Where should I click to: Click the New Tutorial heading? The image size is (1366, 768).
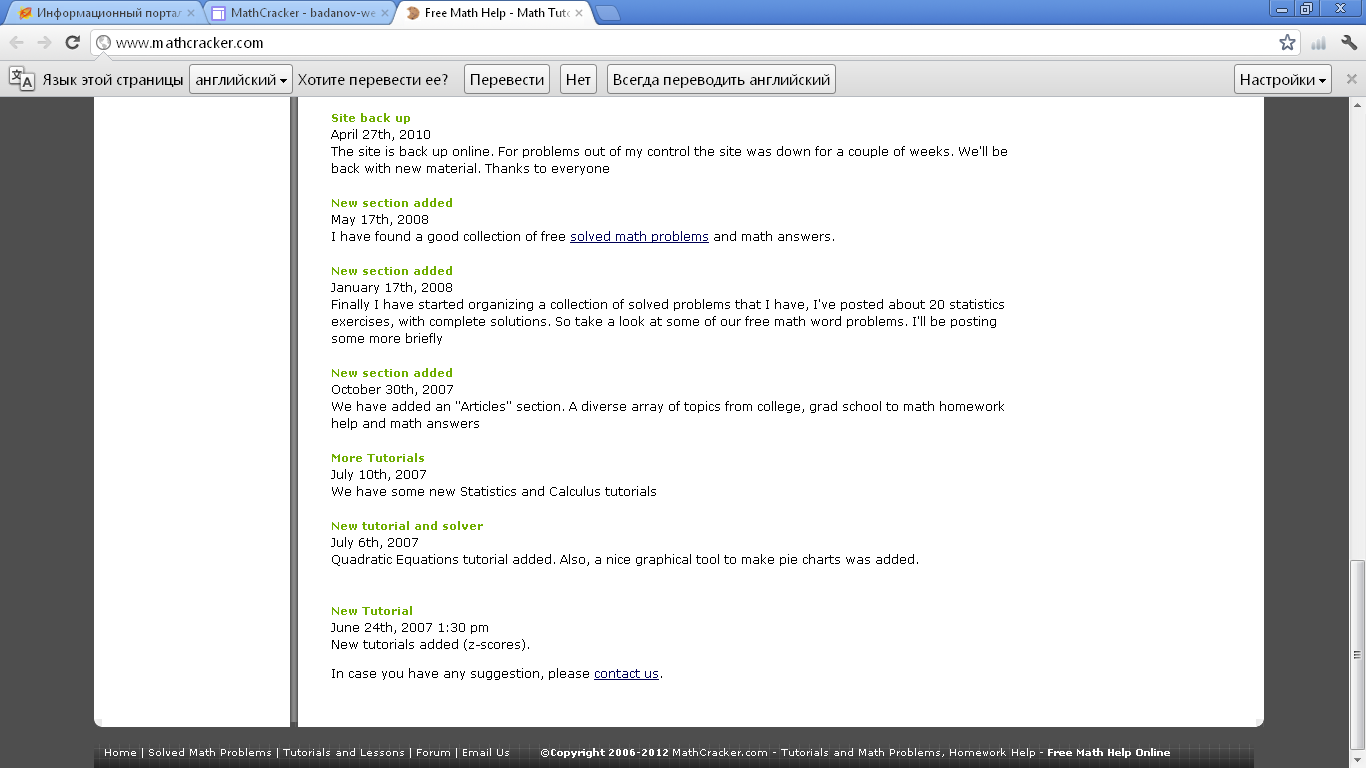(372, 611)
